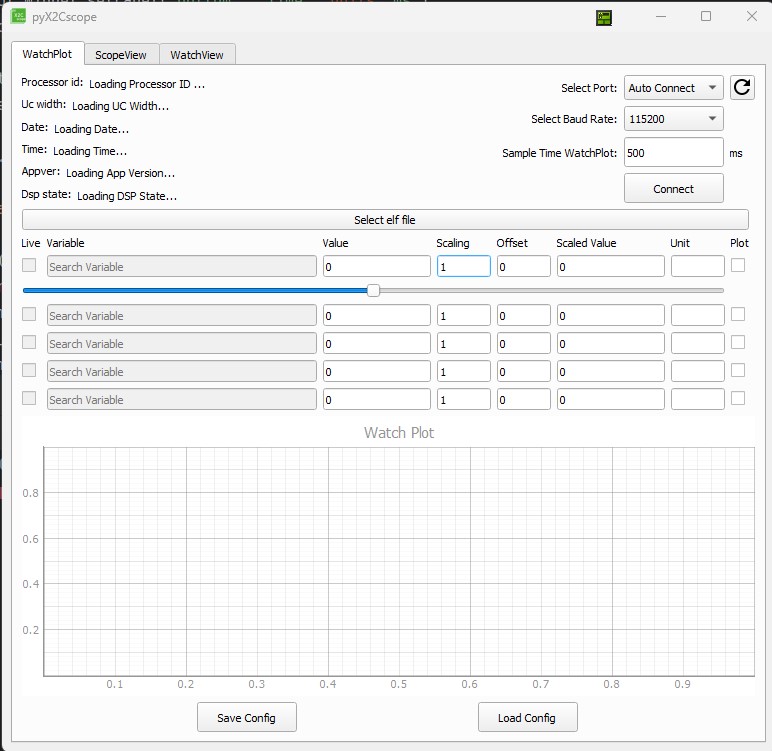This screenshot has width=772, height=751.
Task: Click the Sample Time WatchPlot field
Action: coord(673,152)
